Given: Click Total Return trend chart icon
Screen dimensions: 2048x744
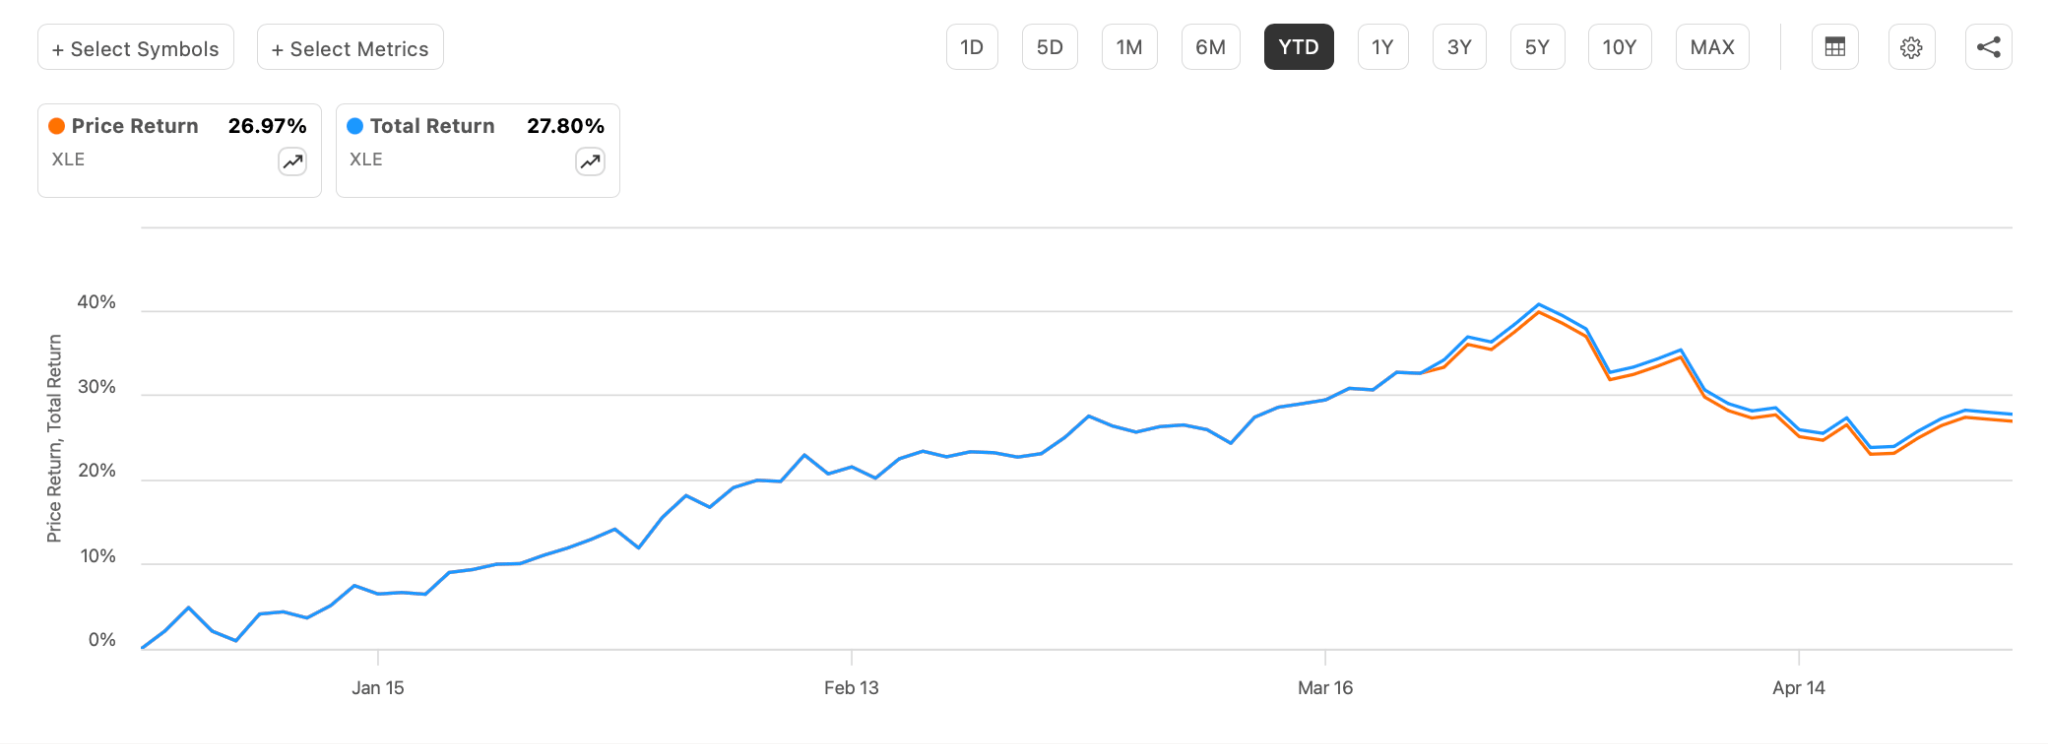Looking at the screenshot, I should click(590, 161).
